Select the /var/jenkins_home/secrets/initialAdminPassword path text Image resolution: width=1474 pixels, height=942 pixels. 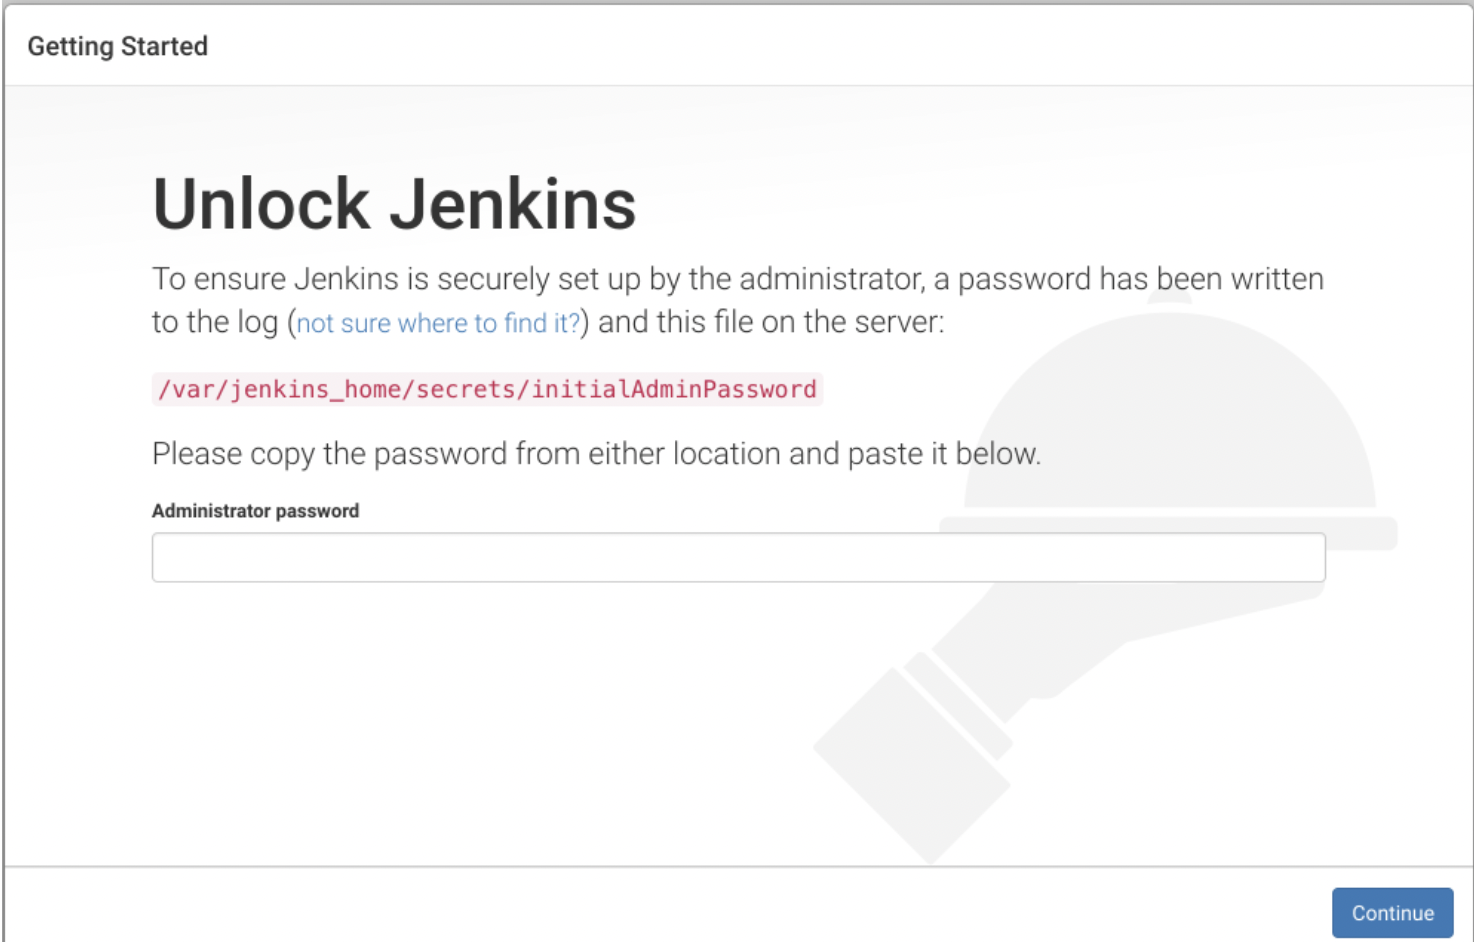tap(487, 389)
